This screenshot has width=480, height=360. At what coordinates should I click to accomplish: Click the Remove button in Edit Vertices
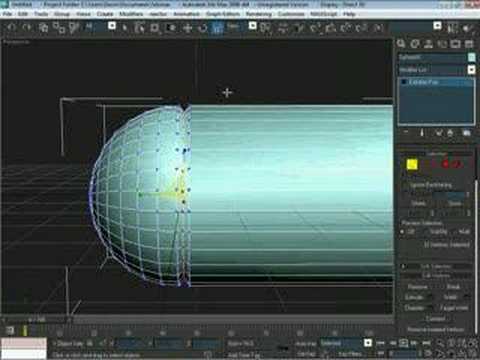tap(417, 287)
